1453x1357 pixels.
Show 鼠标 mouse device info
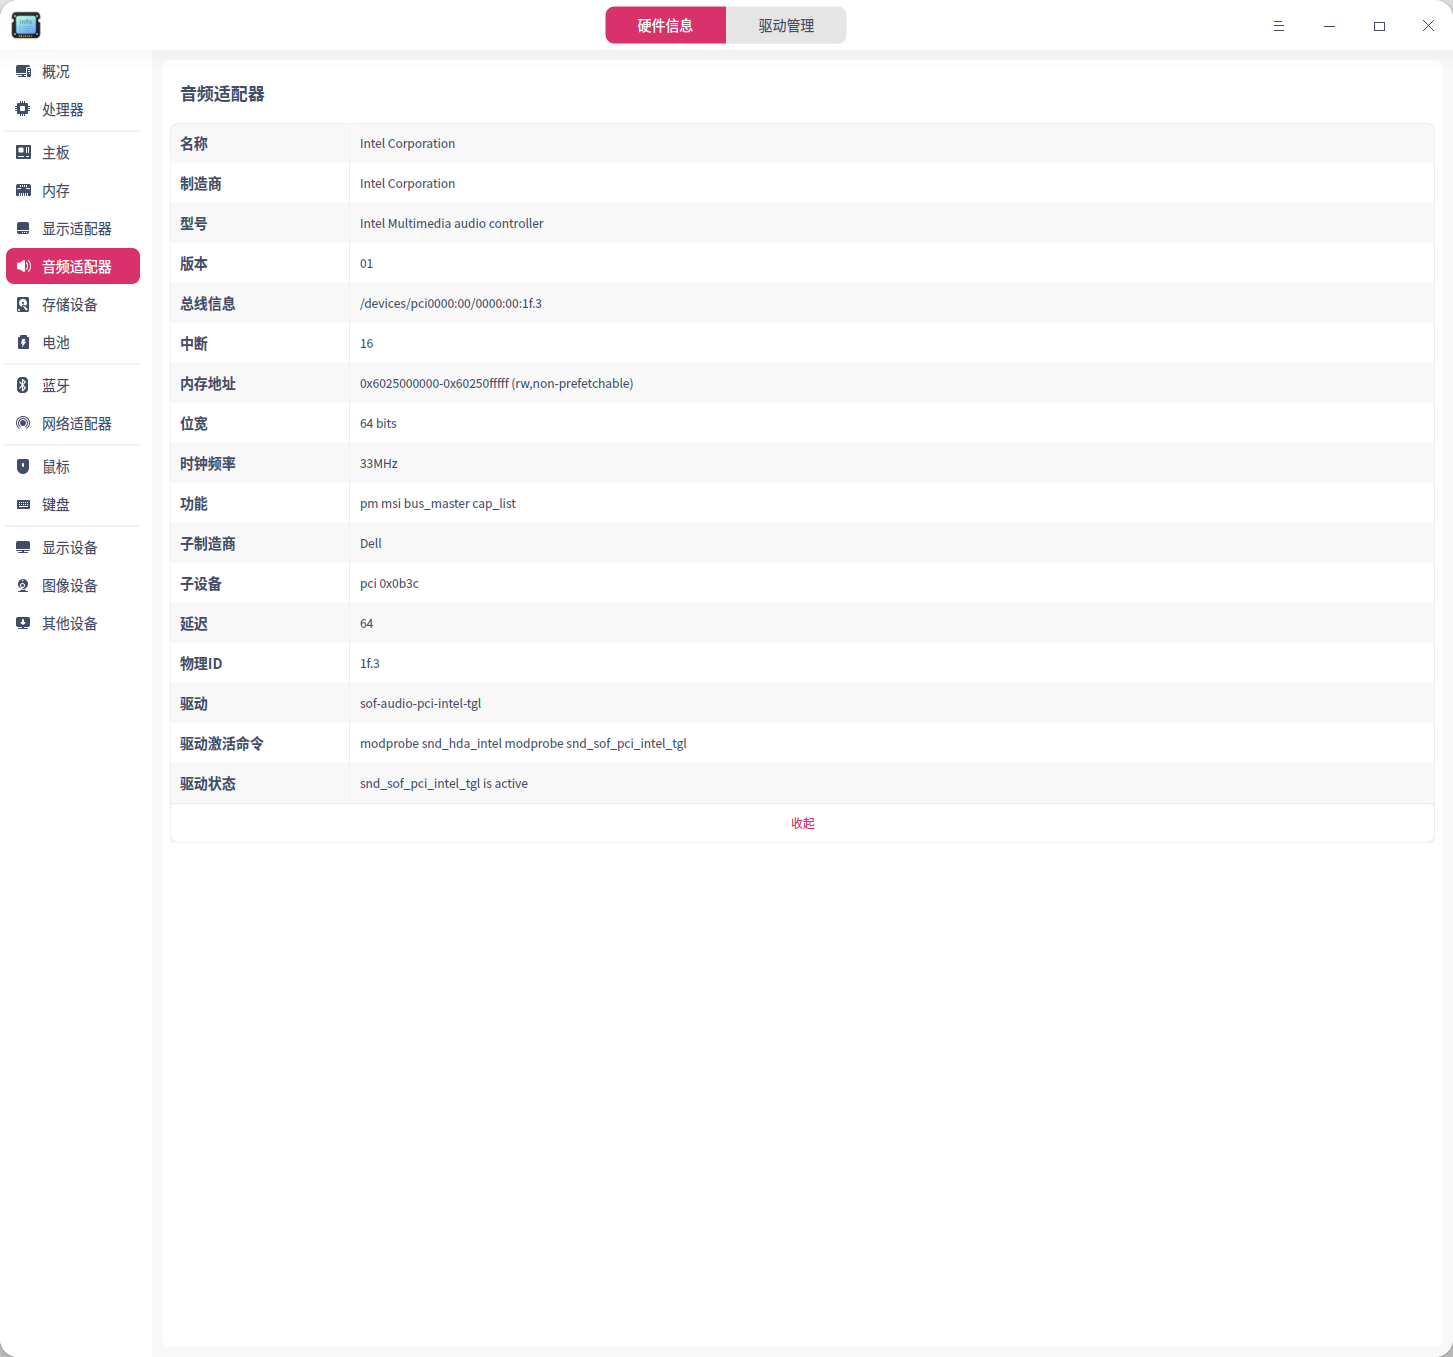pyautogui.click(x=73, y=466)
